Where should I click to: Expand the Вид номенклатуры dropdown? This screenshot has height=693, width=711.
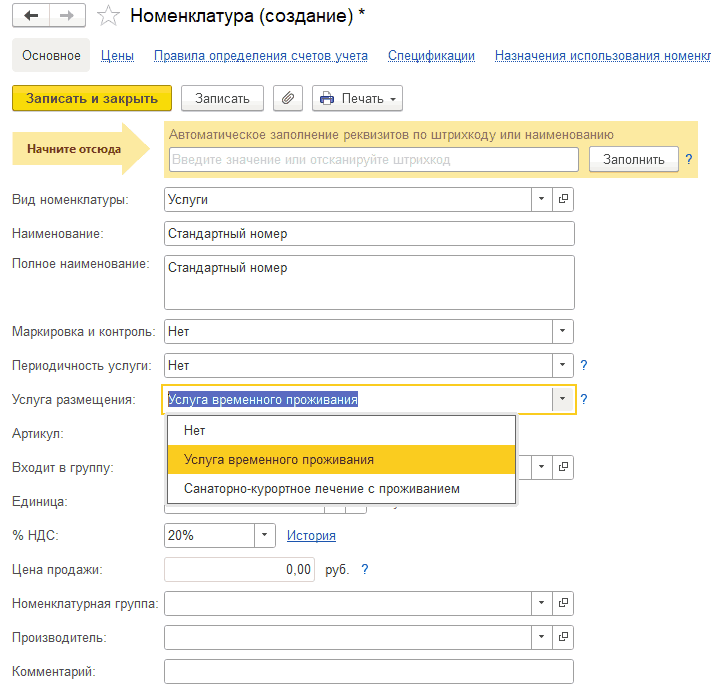pos(542,199)
